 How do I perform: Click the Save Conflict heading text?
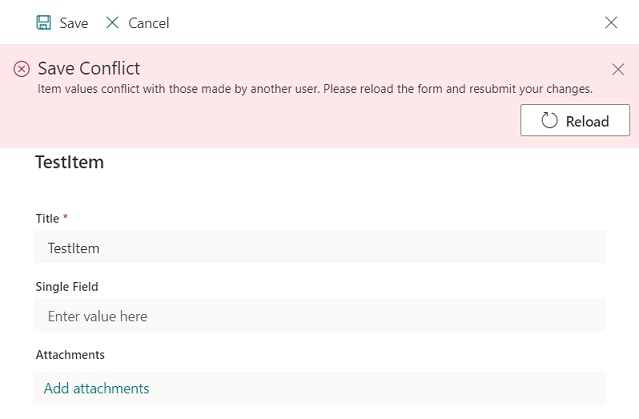89,69
